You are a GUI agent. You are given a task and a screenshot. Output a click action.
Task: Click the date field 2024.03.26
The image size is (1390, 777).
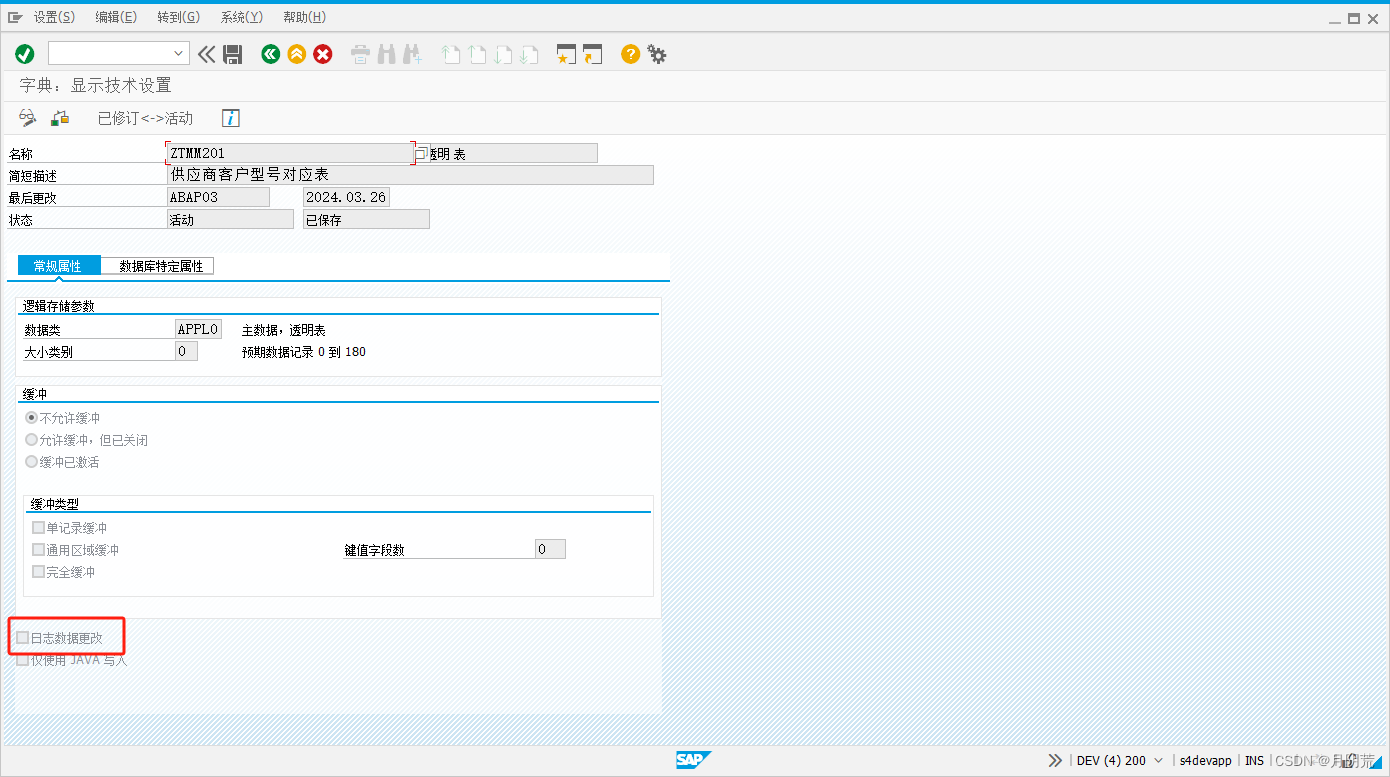pyautogui.click(x=346, y=197)
